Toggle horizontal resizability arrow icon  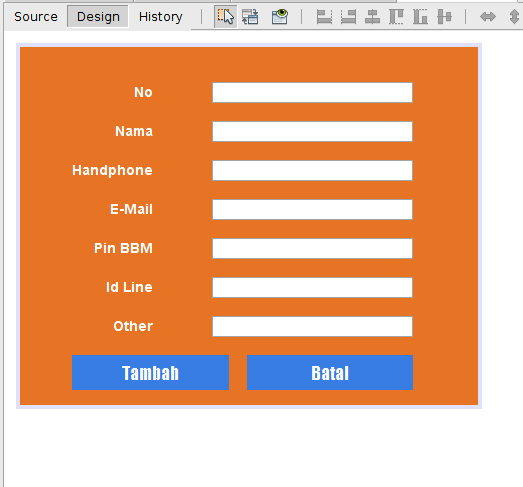coord(488,16)
